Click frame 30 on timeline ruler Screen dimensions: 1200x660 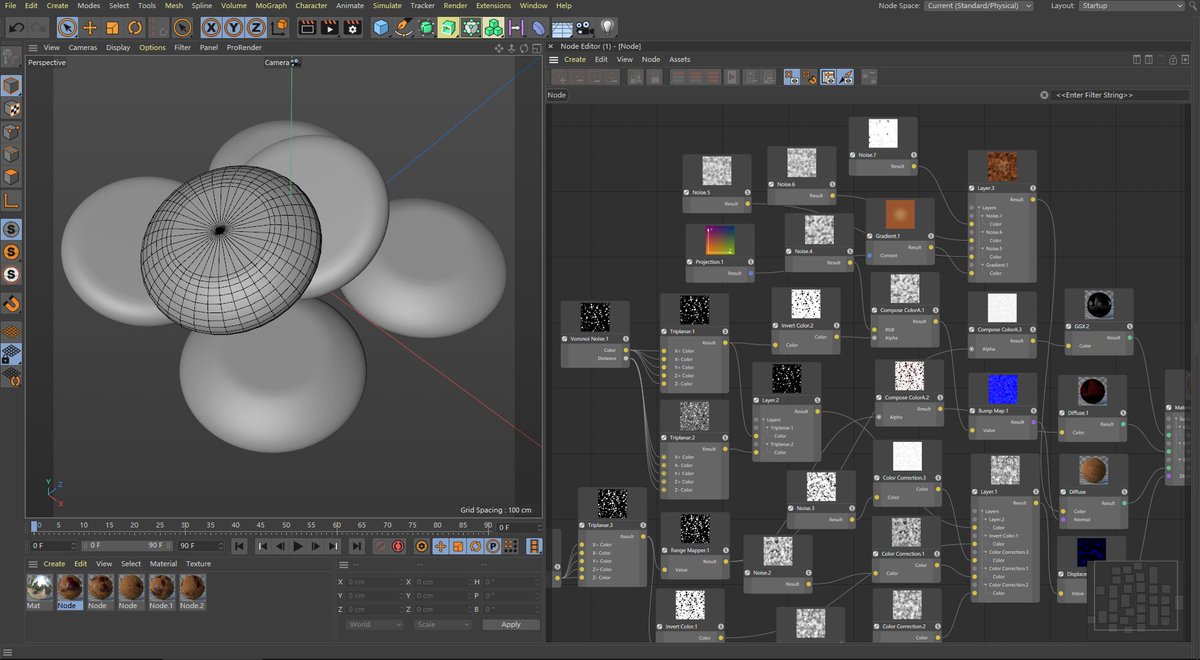point(185,525)
